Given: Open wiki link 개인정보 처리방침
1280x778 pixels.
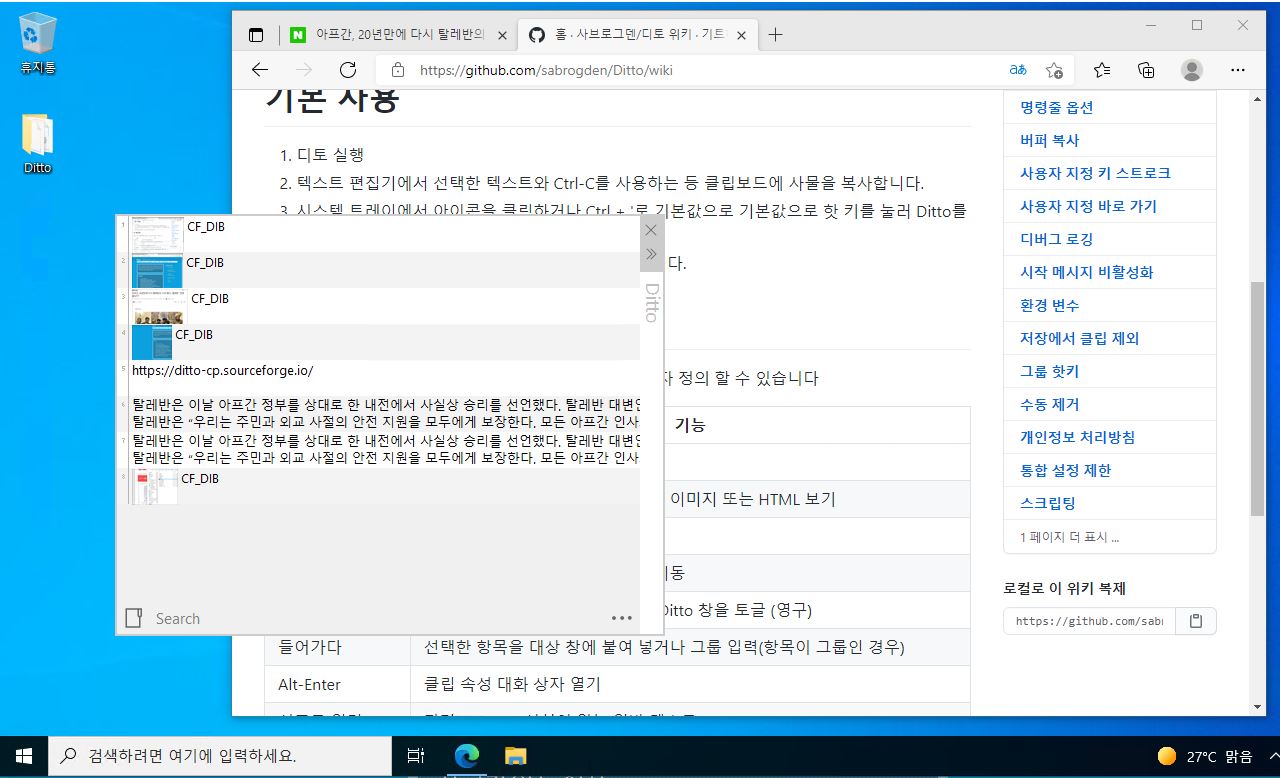Looking at the screenshot, I should point(1077,437).
